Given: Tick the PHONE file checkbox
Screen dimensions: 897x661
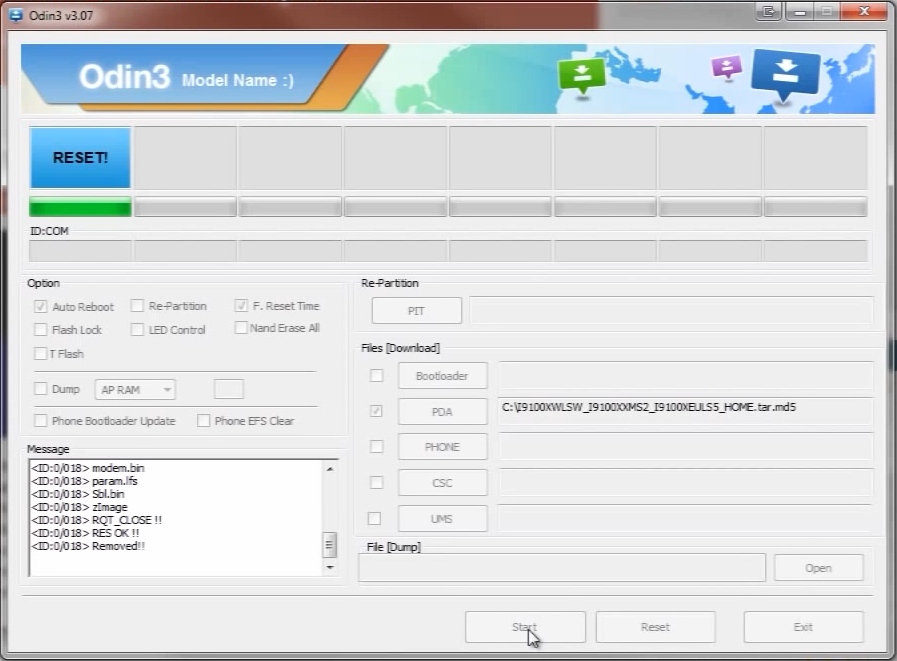Looking at the screenshot, I should pos(376,446).
